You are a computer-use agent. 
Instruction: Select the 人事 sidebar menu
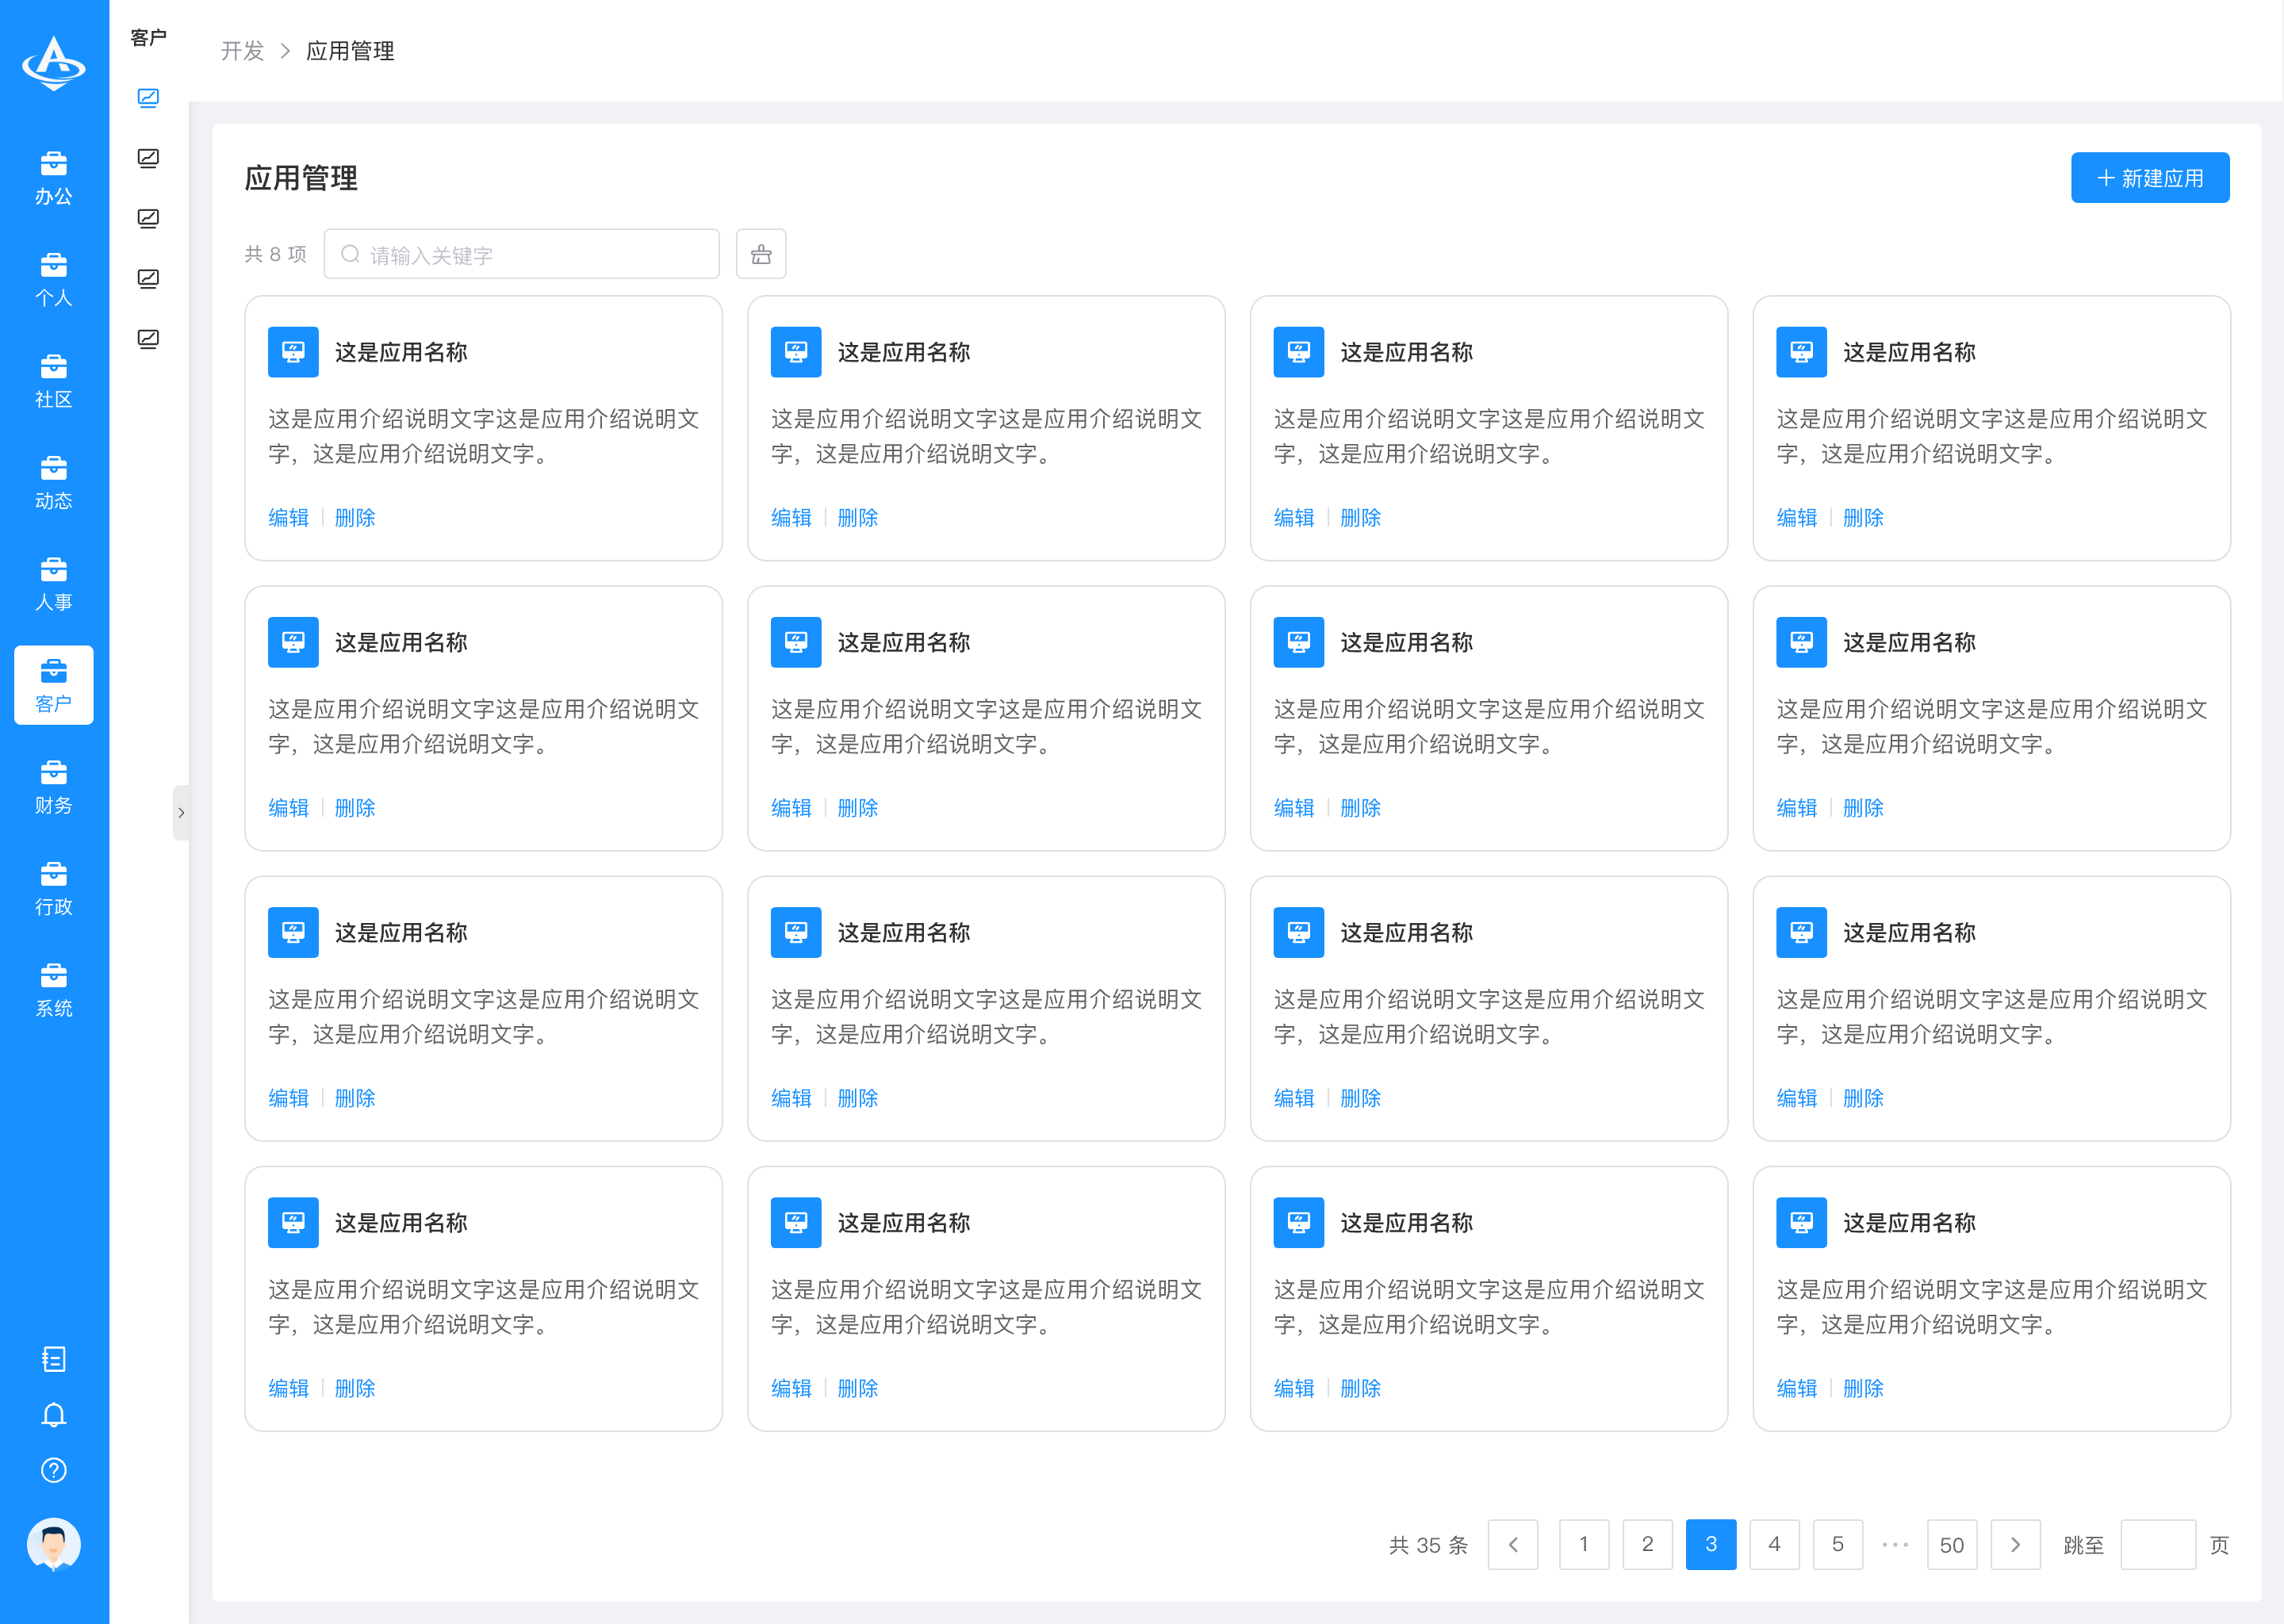pos(54,584)
